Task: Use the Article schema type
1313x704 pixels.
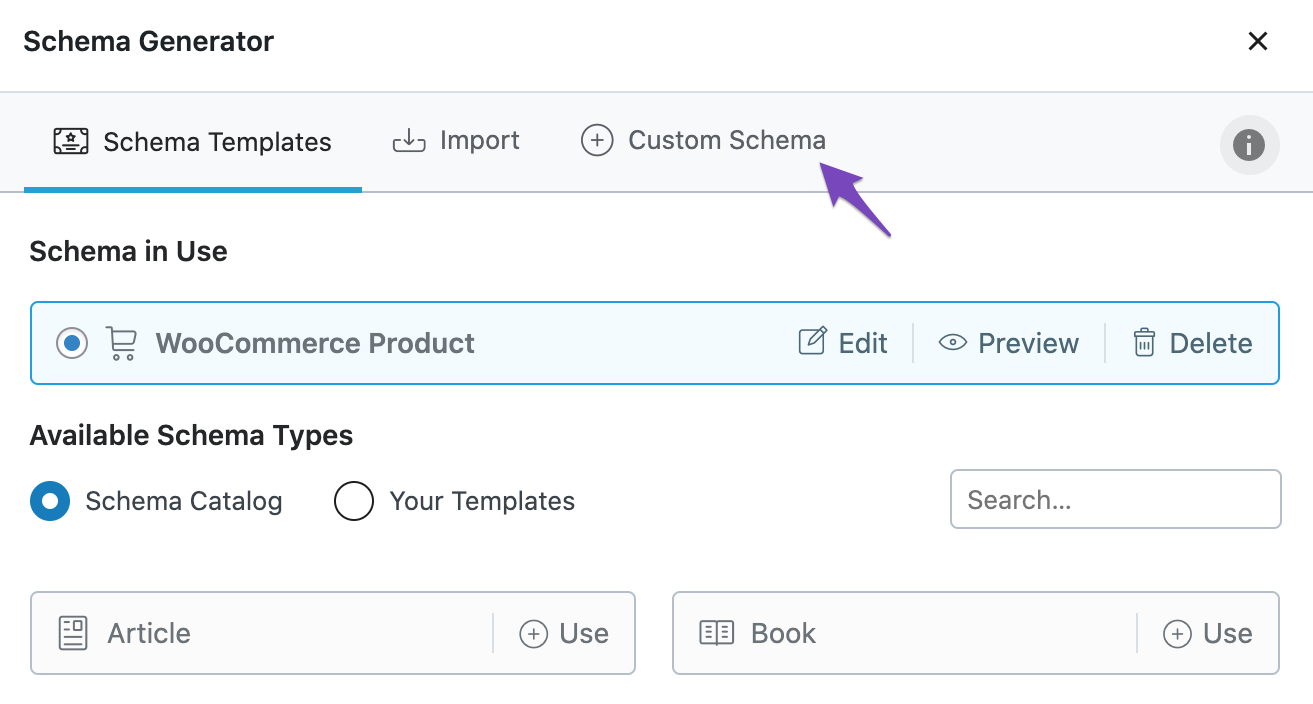Action: coord(564,633)
